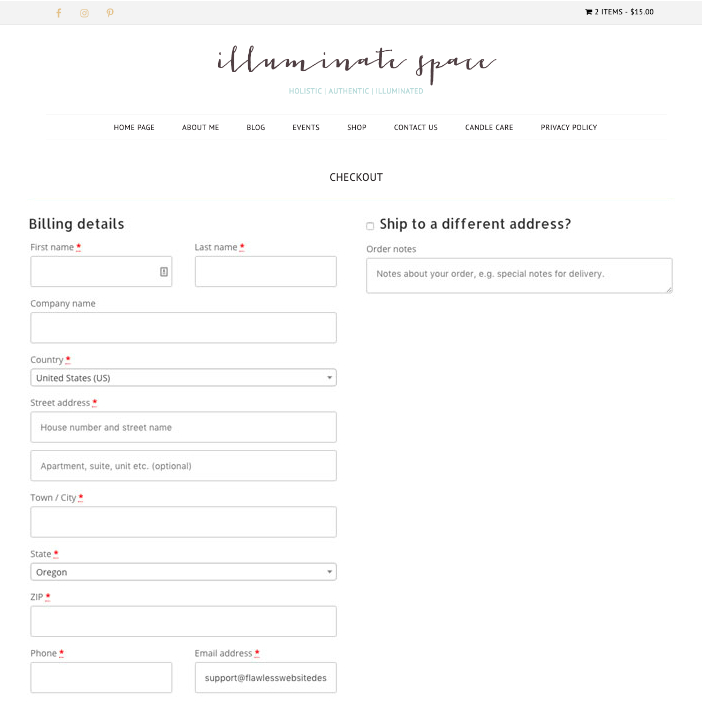Click the Company name field
Viewport: 702px width, 702px height.
(x=183, y=327)
